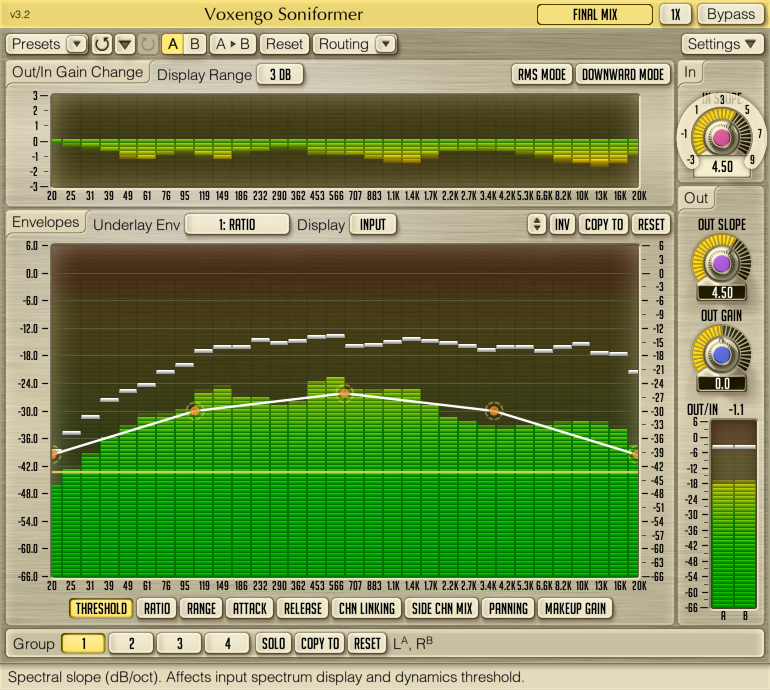
Task: Click envelope RESET button
Action: tap(651, 224)
